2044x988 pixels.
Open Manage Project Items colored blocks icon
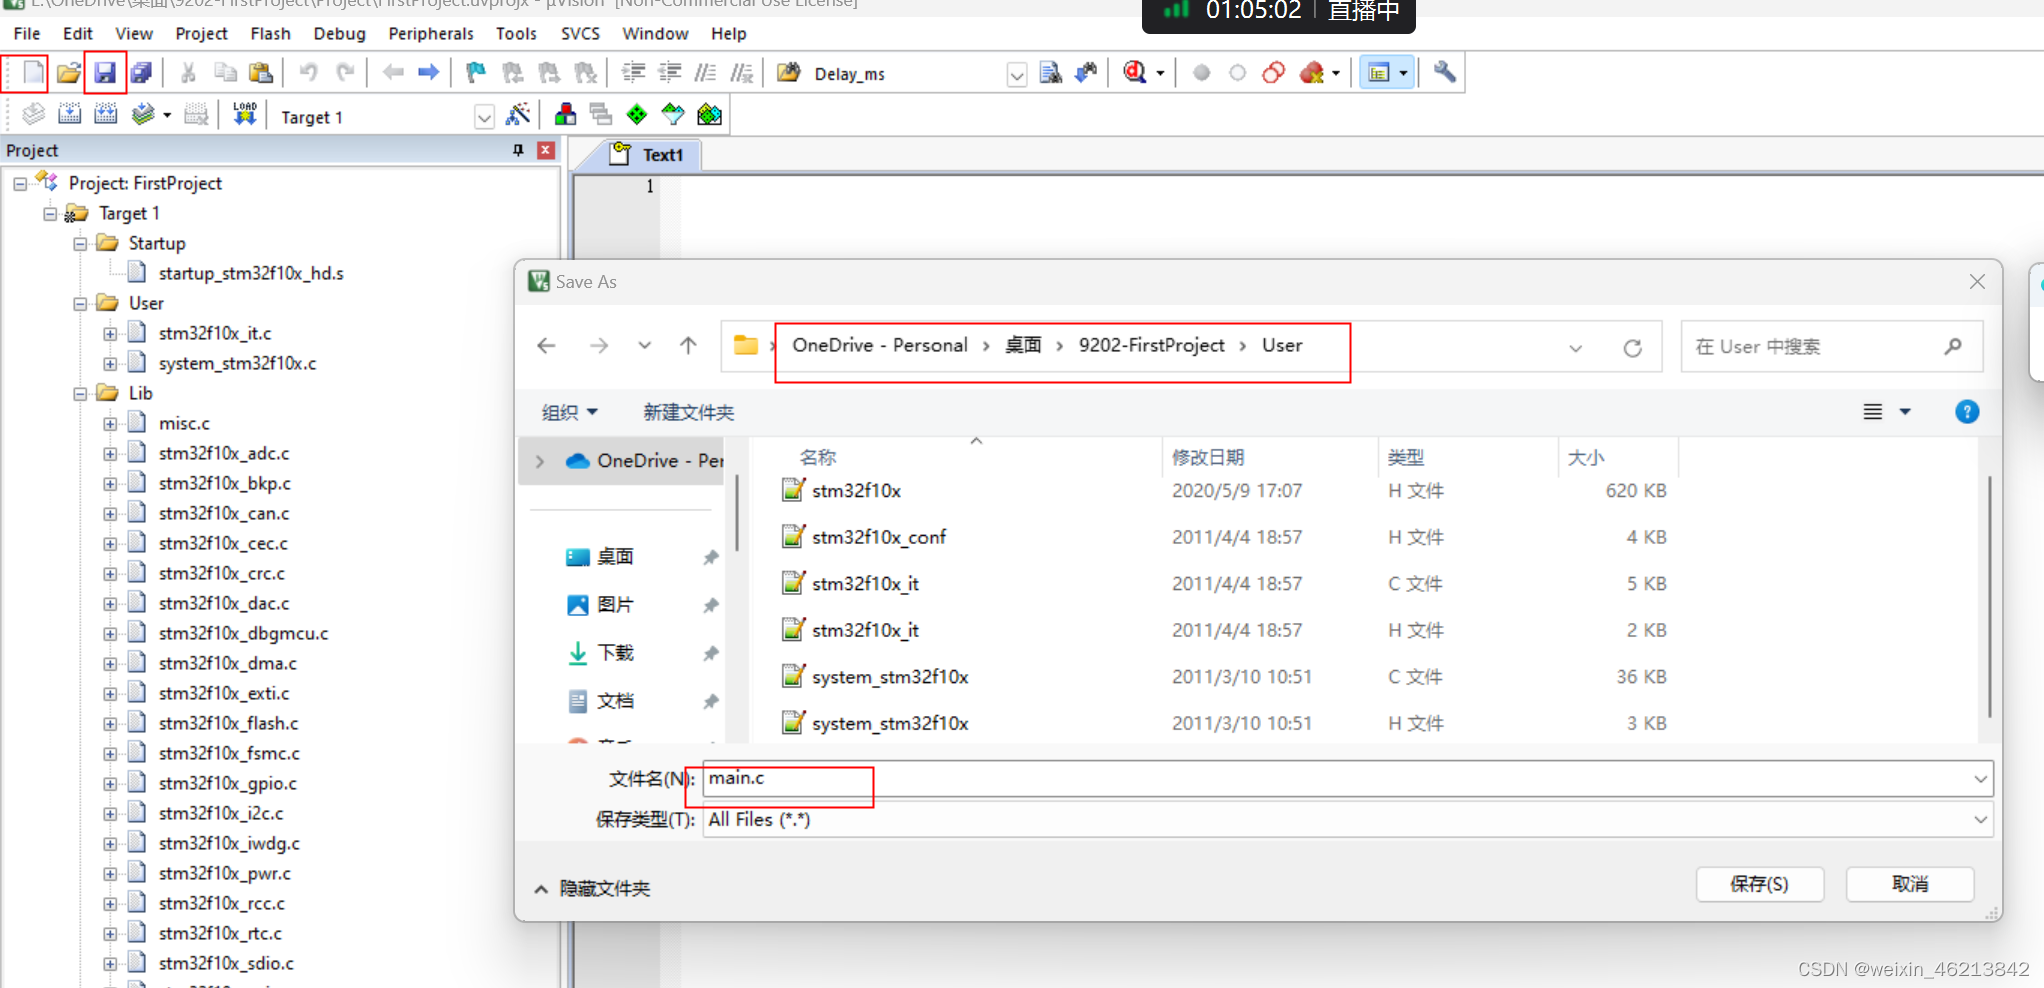click(565, 115)
